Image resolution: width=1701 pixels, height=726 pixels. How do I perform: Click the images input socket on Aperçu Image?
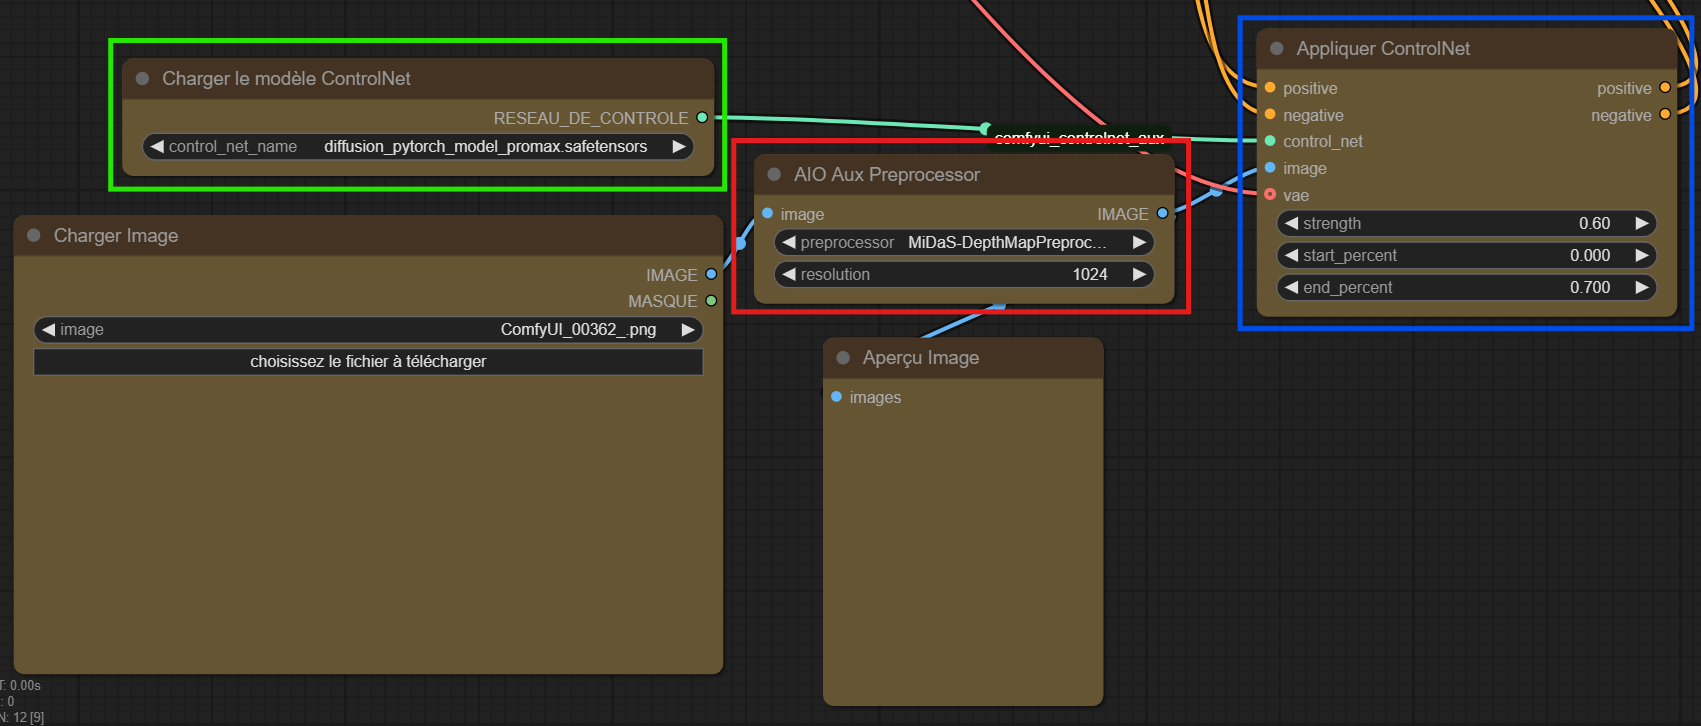(836, 397)
